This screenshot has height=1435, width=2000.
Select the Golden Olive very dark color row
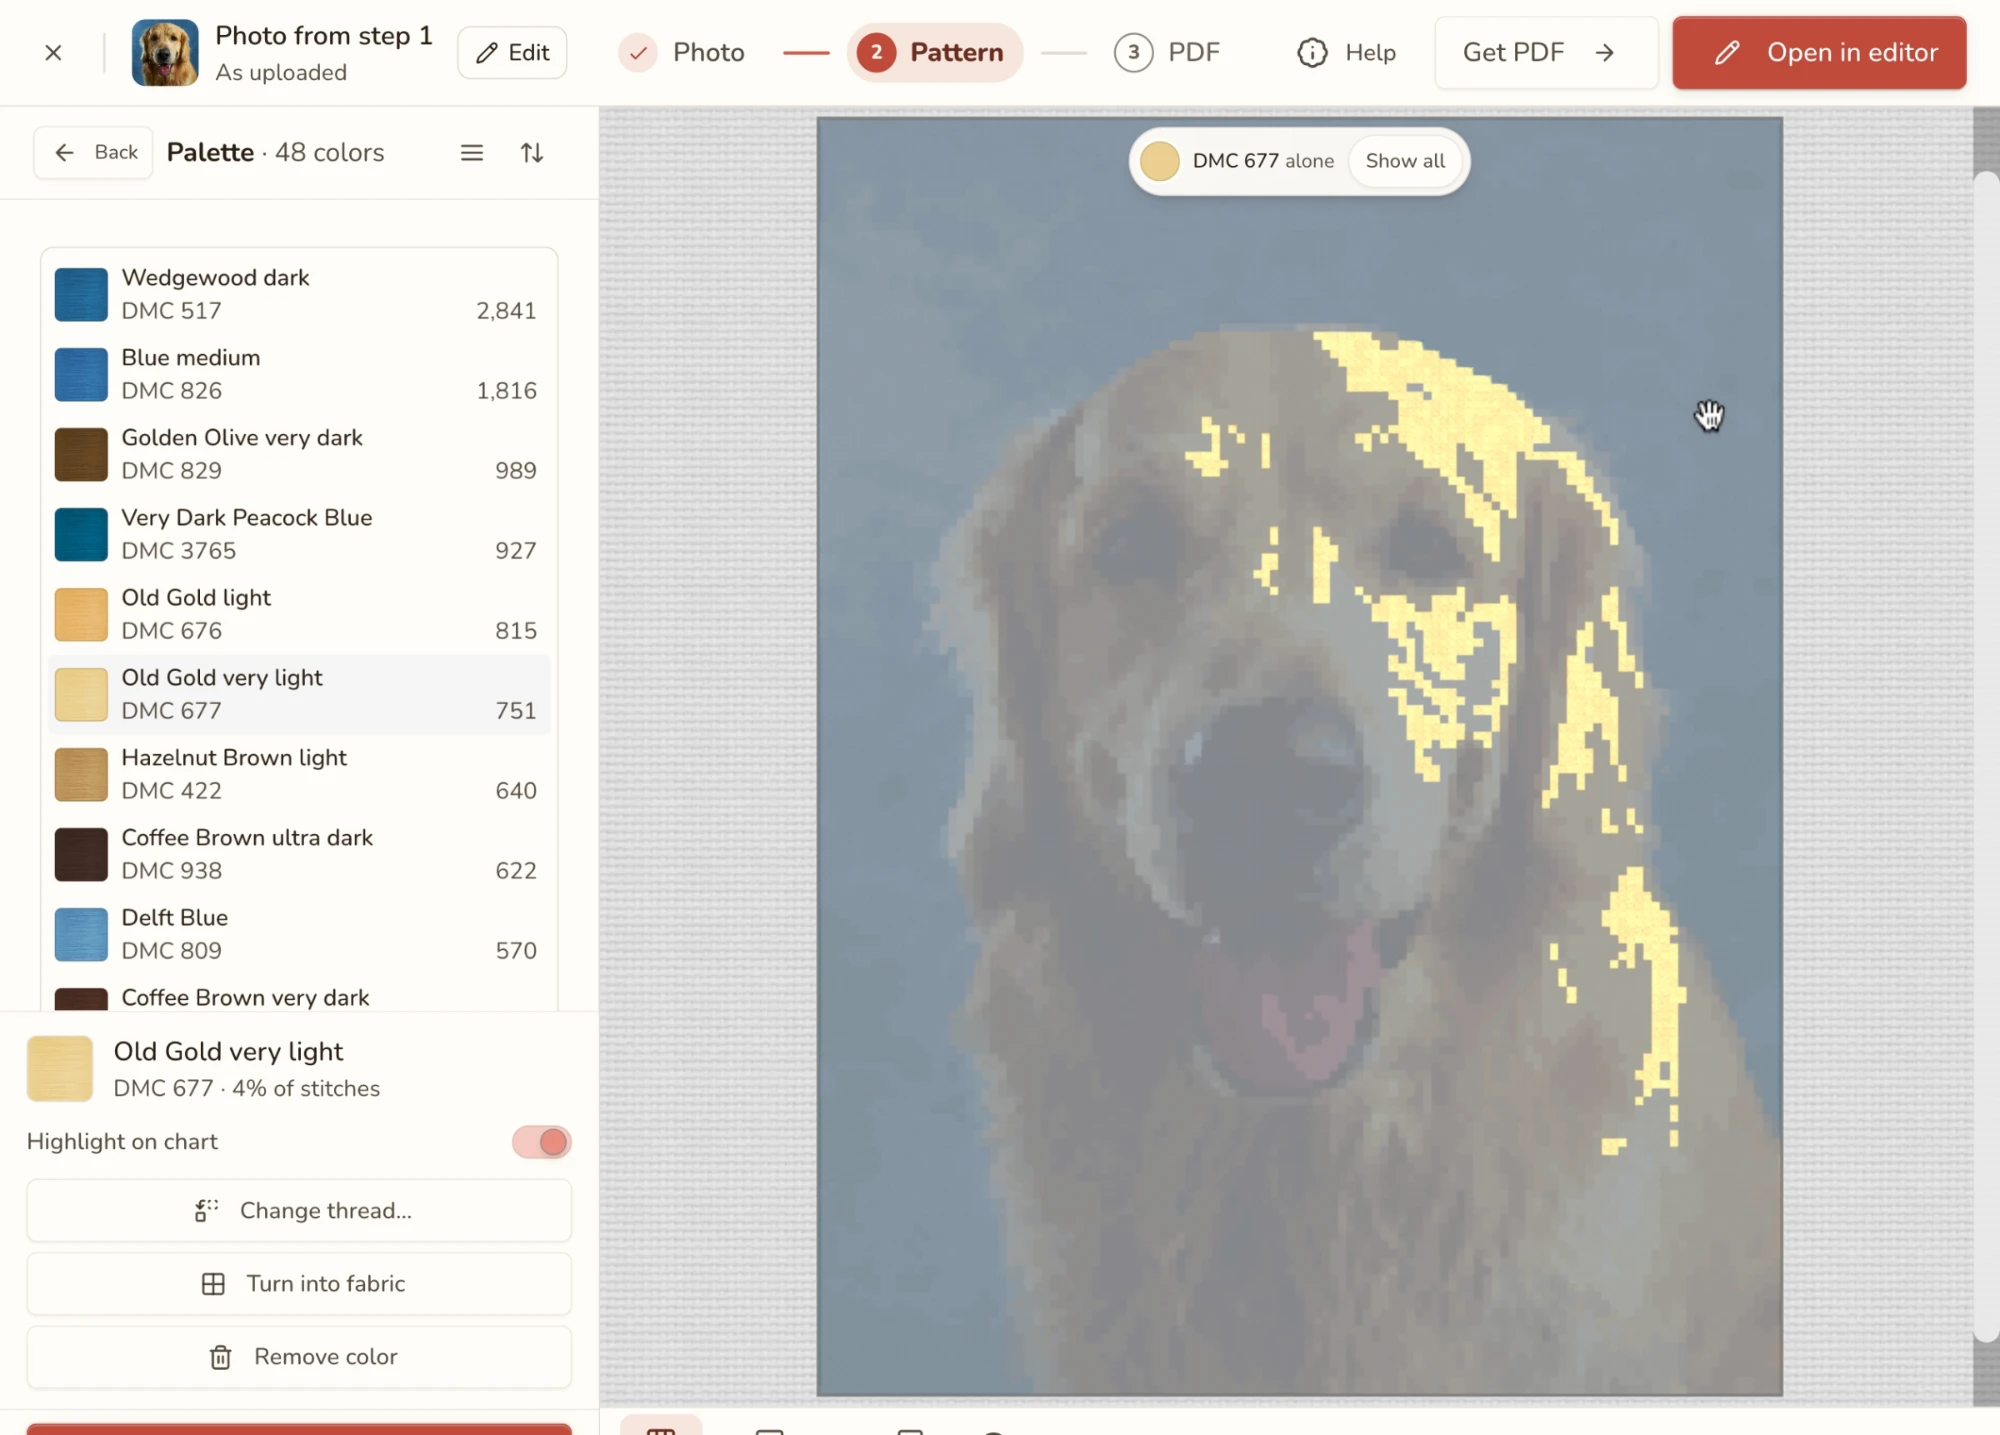(299, 454)
